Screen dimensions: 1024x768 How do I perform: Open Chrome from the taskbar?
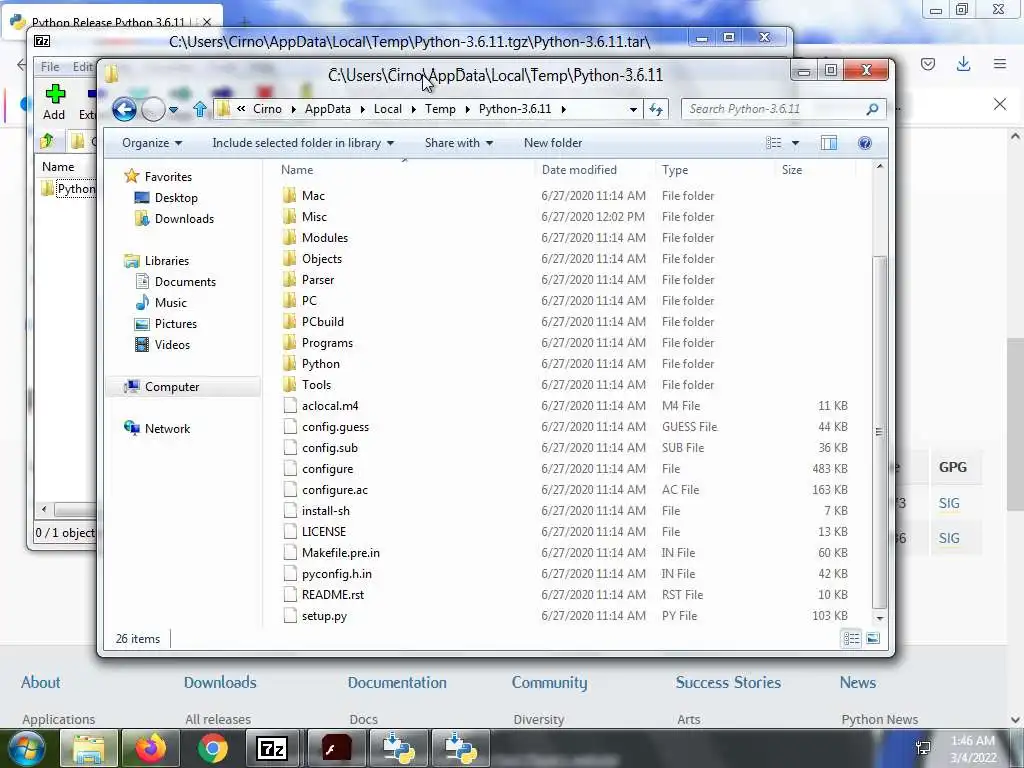(x=212, y=748)
